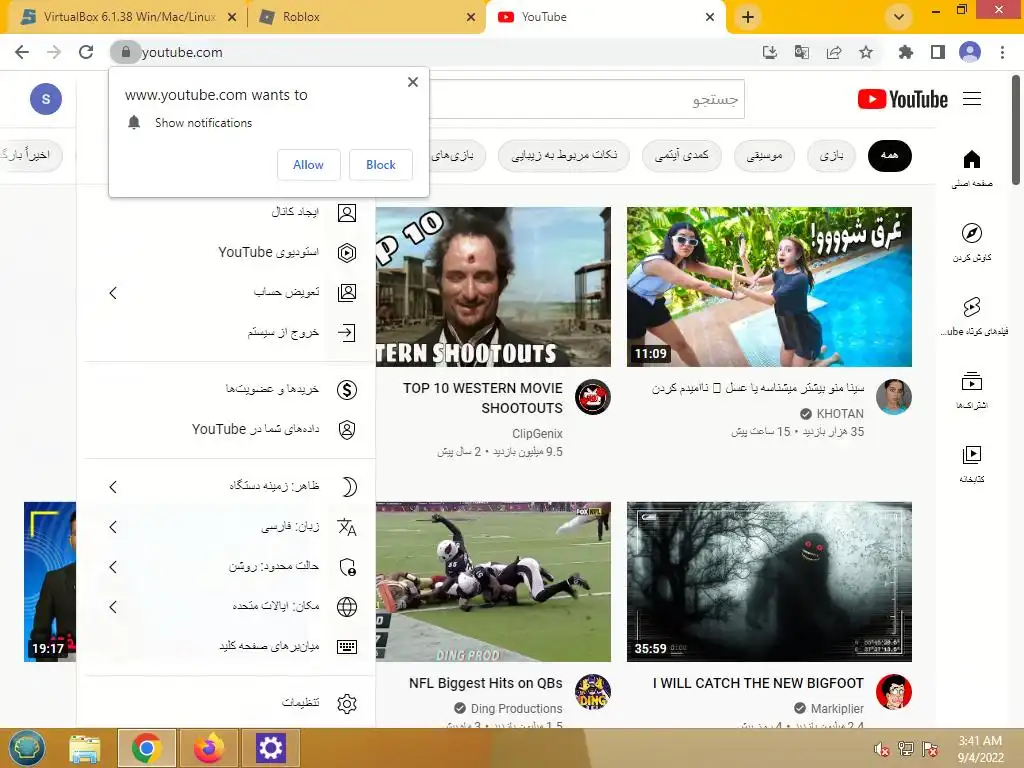Open the tab search dropdown arrow
1024x768 pixels.
point(899,17)
